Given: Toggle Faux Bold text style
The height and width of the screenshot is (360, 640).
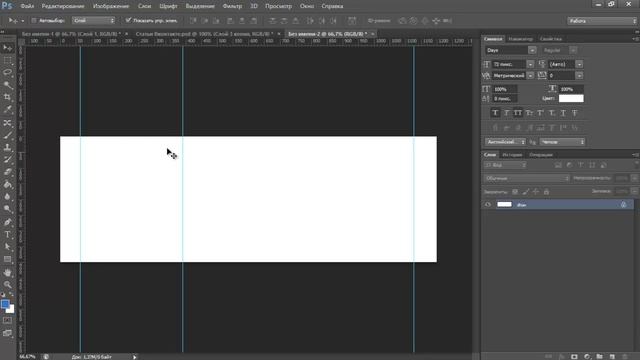Looking at the screenshot, I should click(x=495, y=113).
